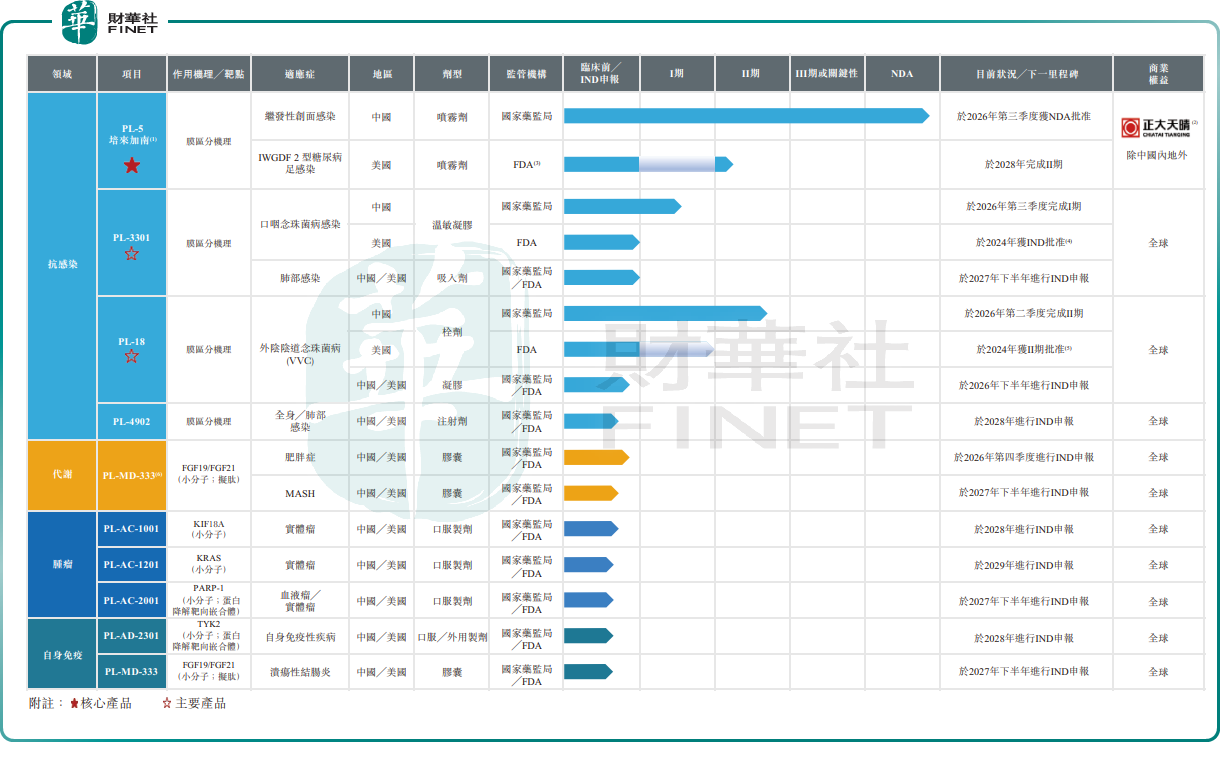Click the 作用機理/靶點 column header
The height and width of the screenshot is (762, 1220).
point(208,74)
